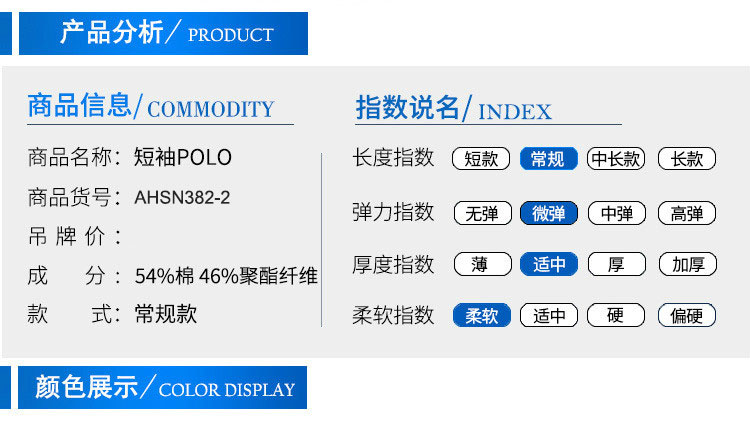This screenshot has height=423, width=750.
Task: Choose 适中 in the 柔软指数 row
Action: tap(549, 316)
